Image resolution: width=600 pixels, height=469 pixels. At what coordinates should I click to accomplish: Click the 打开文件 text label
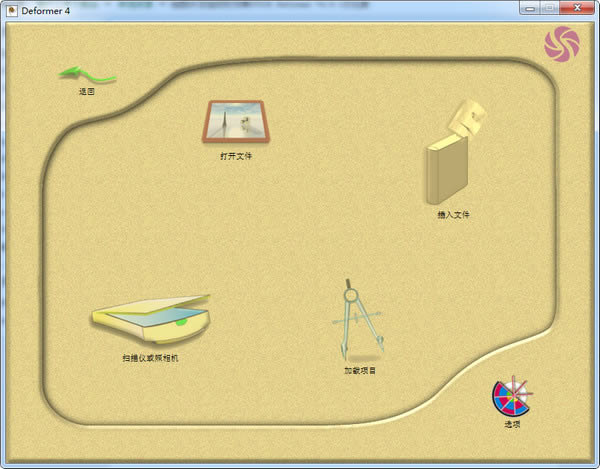click(x=236, y=156)
